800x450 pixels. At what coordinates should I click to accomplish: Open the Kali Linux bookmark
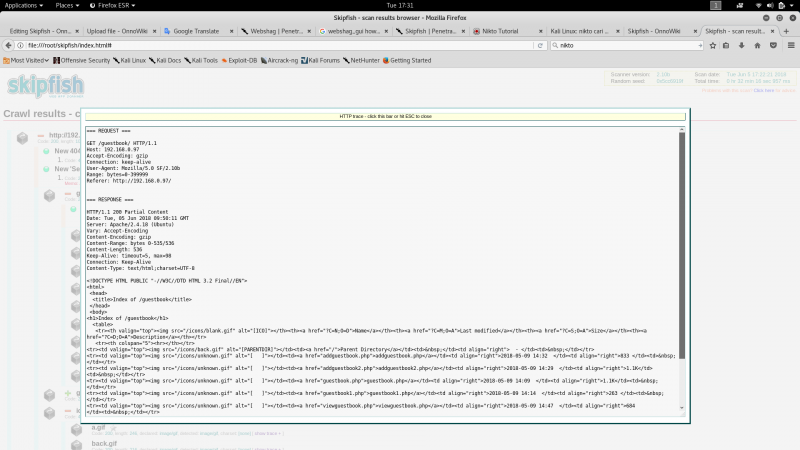(x=129, y=60)
